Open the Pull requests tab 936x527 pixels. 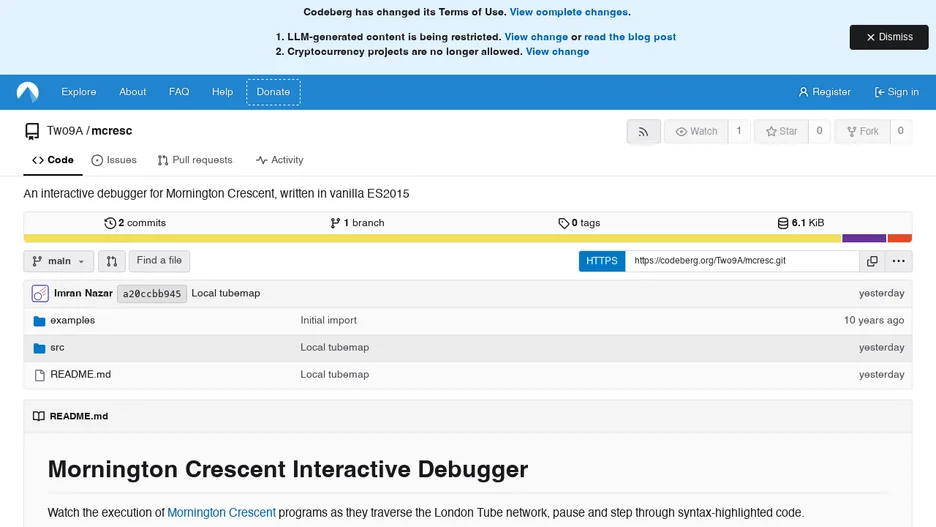[x=195, y=160]
